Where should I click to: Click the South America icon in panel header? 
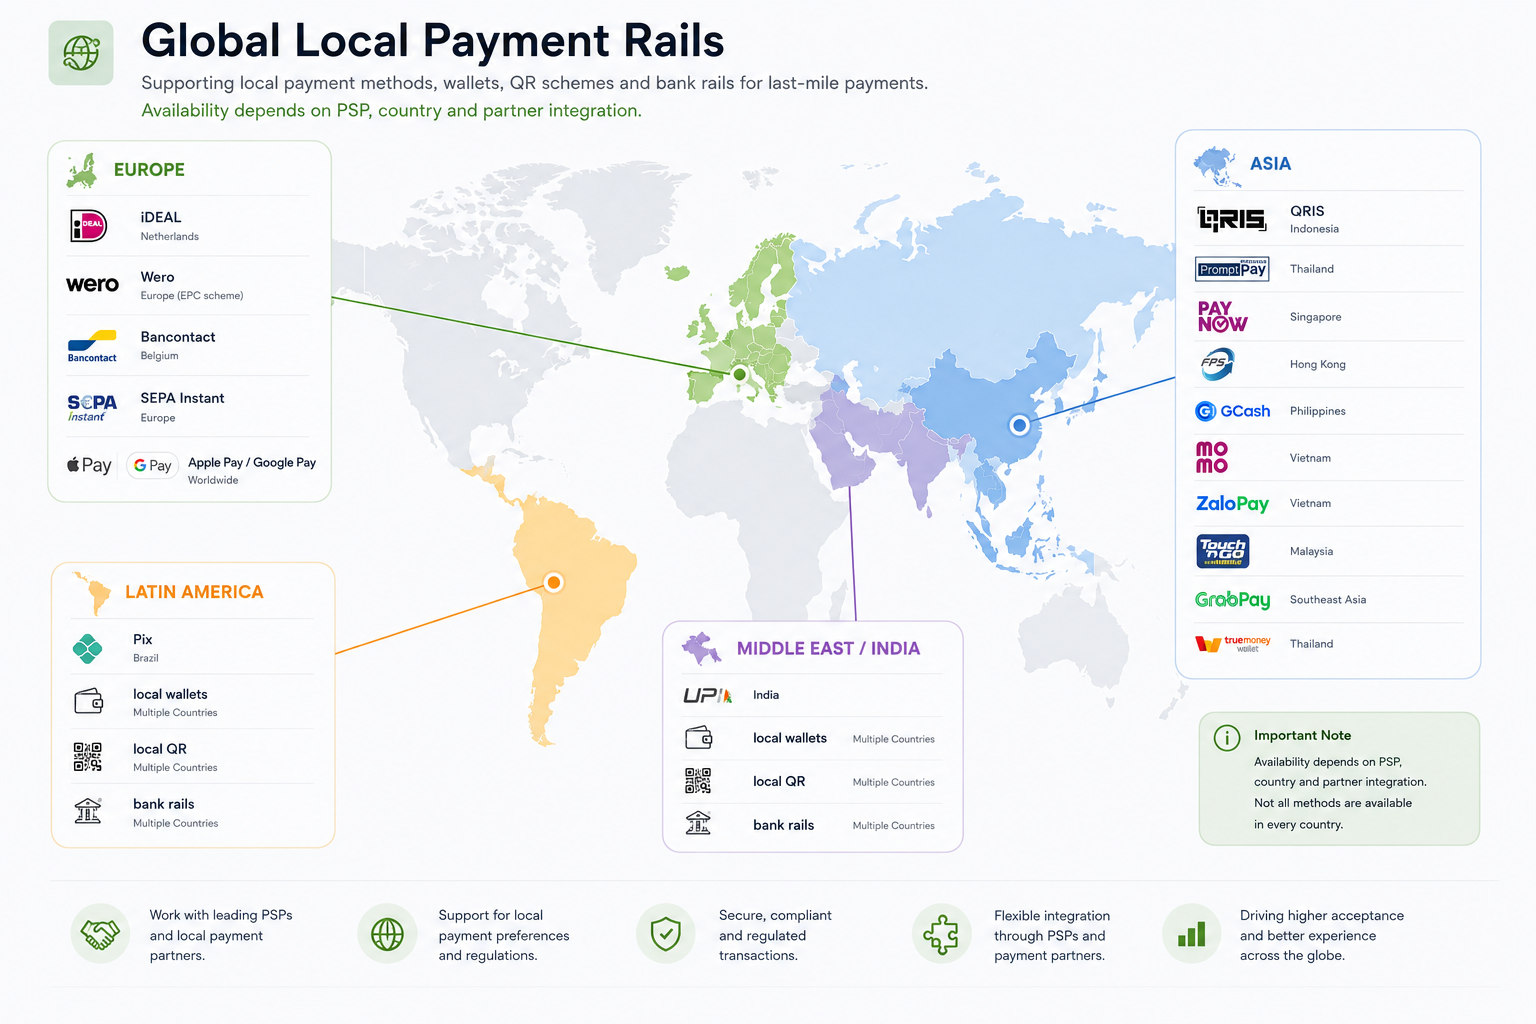click(x=91, y=593)
